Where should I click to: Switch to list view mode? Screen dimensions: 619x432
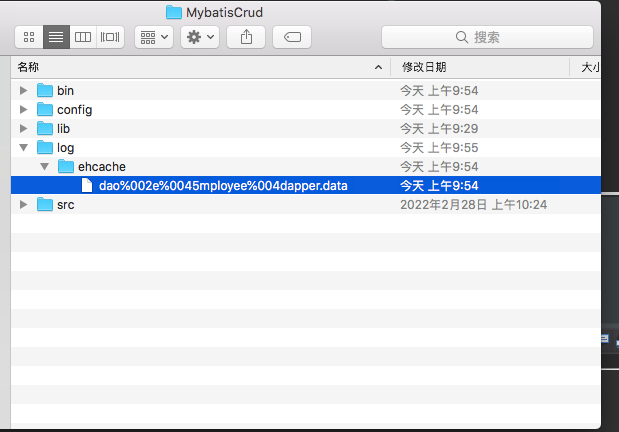click(56, 37)
